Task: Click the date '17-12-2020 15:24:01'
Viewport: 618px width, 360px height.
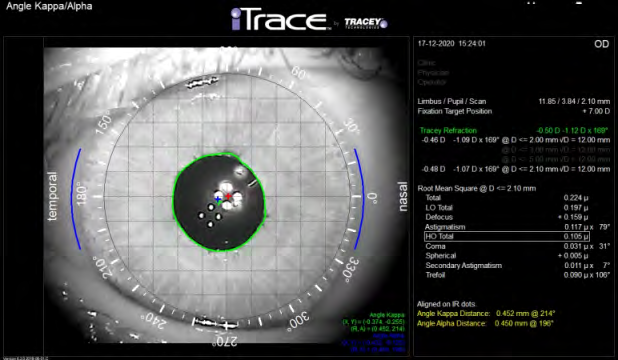Action: pos(452,43)
